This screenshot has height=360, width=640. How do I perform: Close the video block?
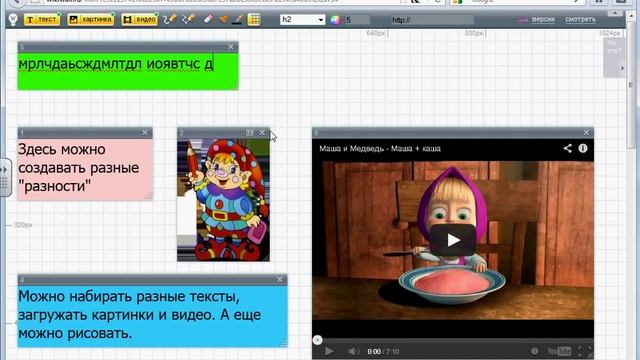tap(587, 133)
